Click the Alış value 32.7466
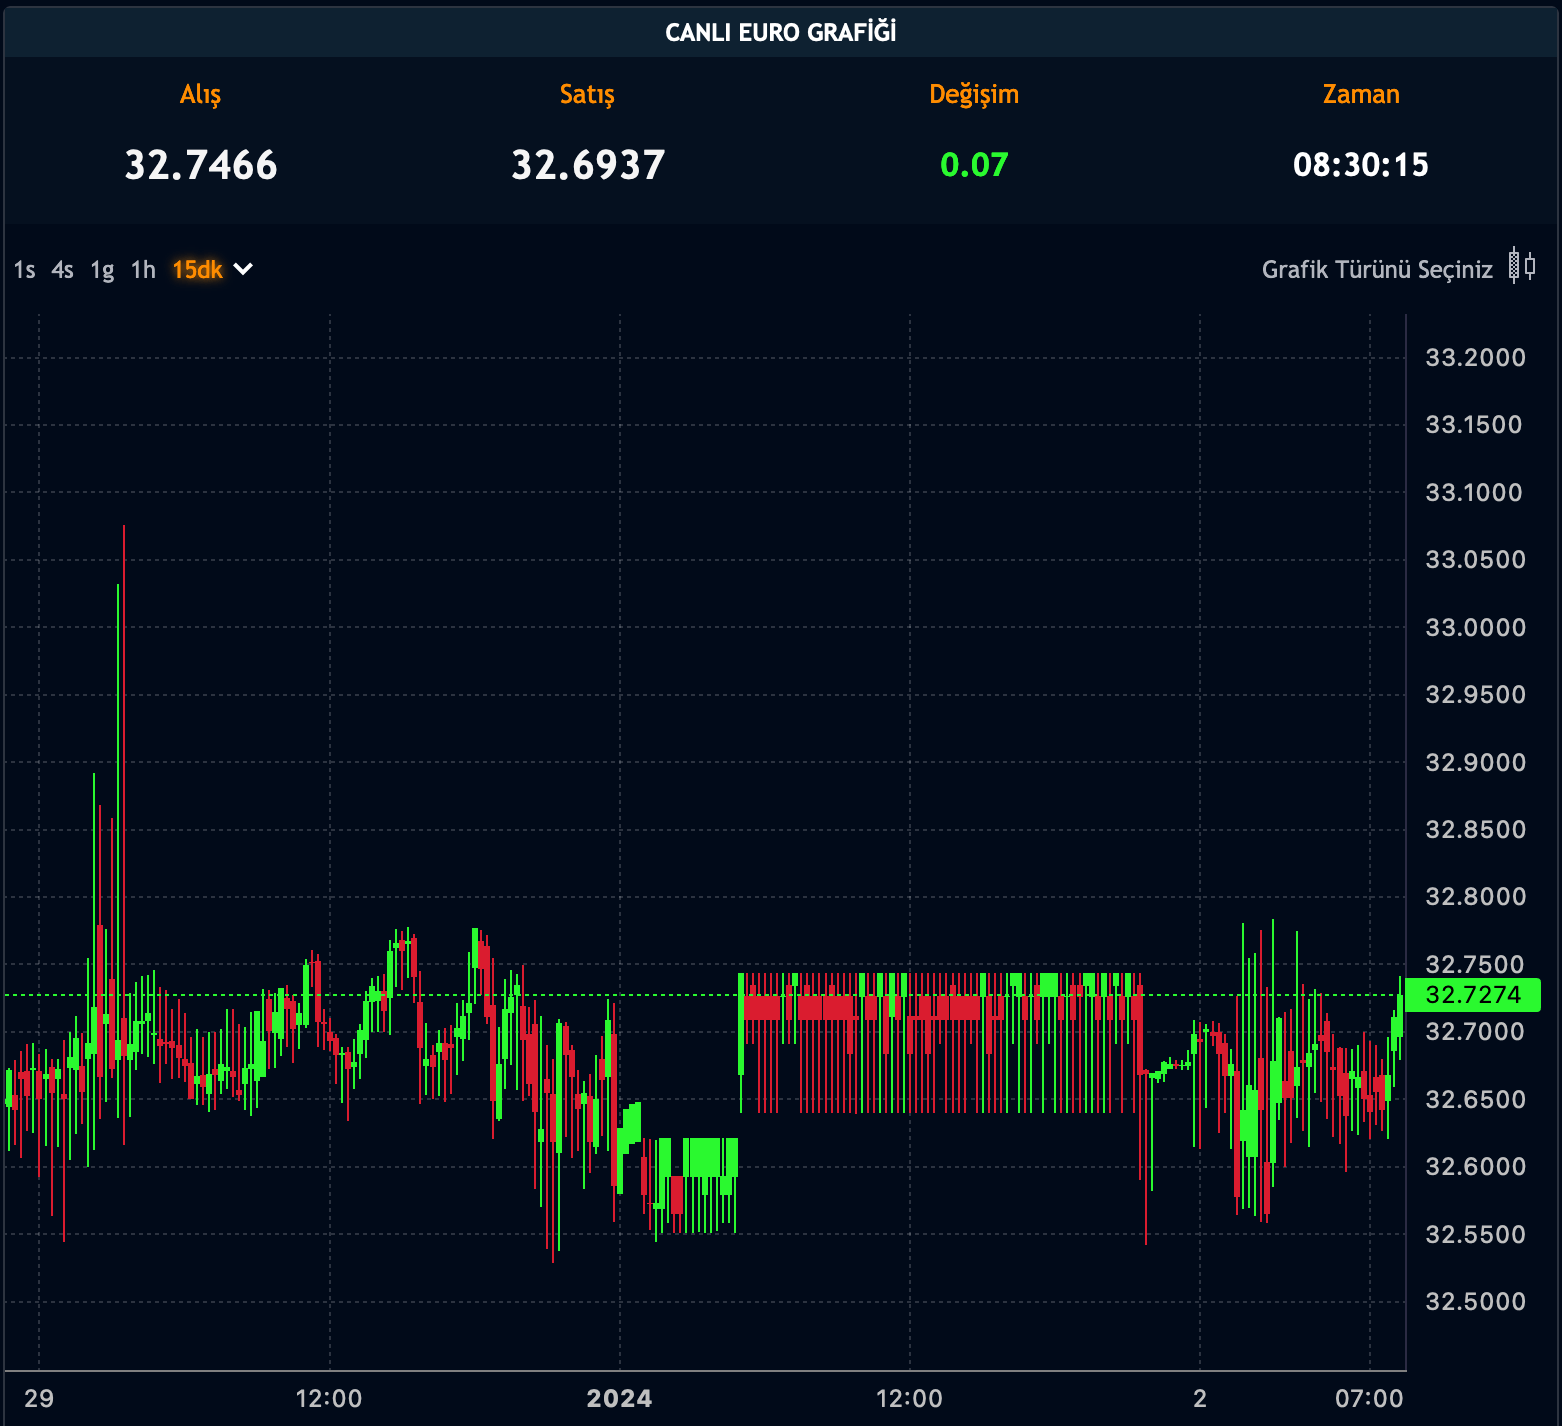This screenshot has height=1426, width=1562. 201,165
